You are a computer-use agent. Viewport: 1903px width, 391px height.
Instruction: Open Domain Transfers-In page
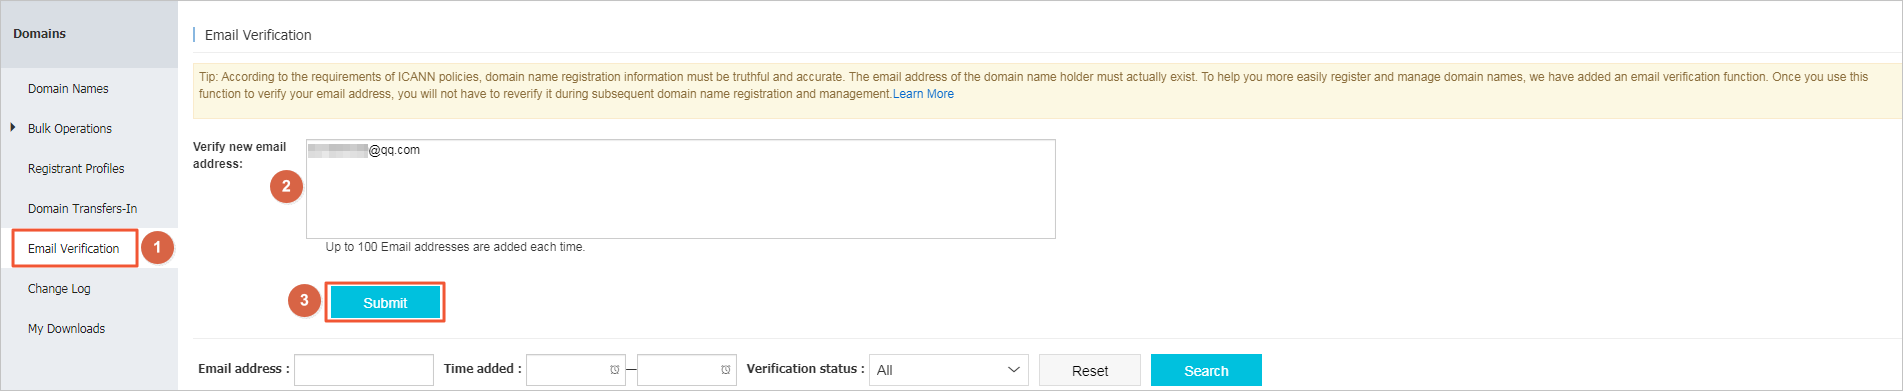pyautogui.click(x=82, y=209)
